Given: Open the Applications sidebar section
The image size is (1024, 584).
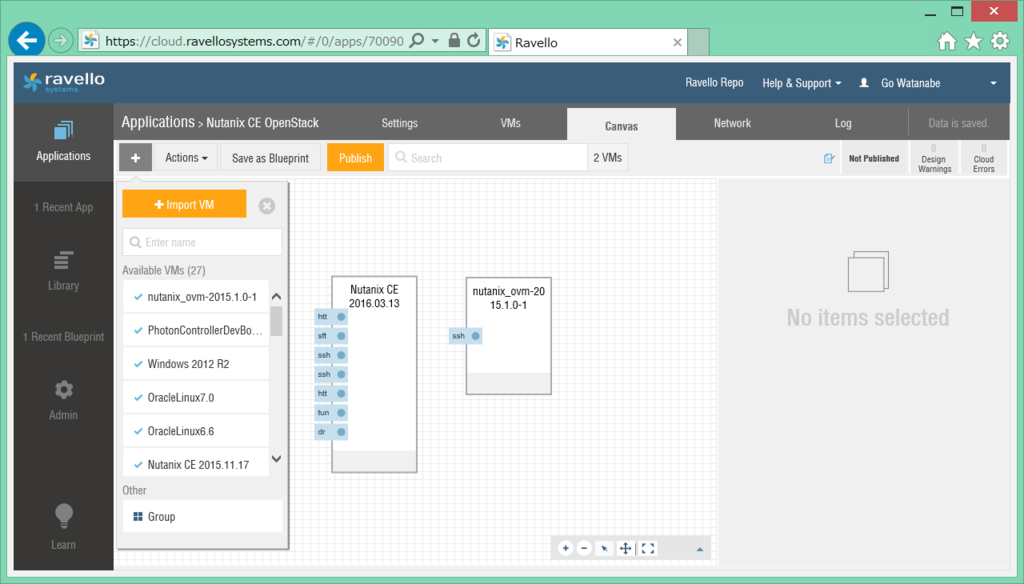Looking at the screenshot, I should point(63,142).
